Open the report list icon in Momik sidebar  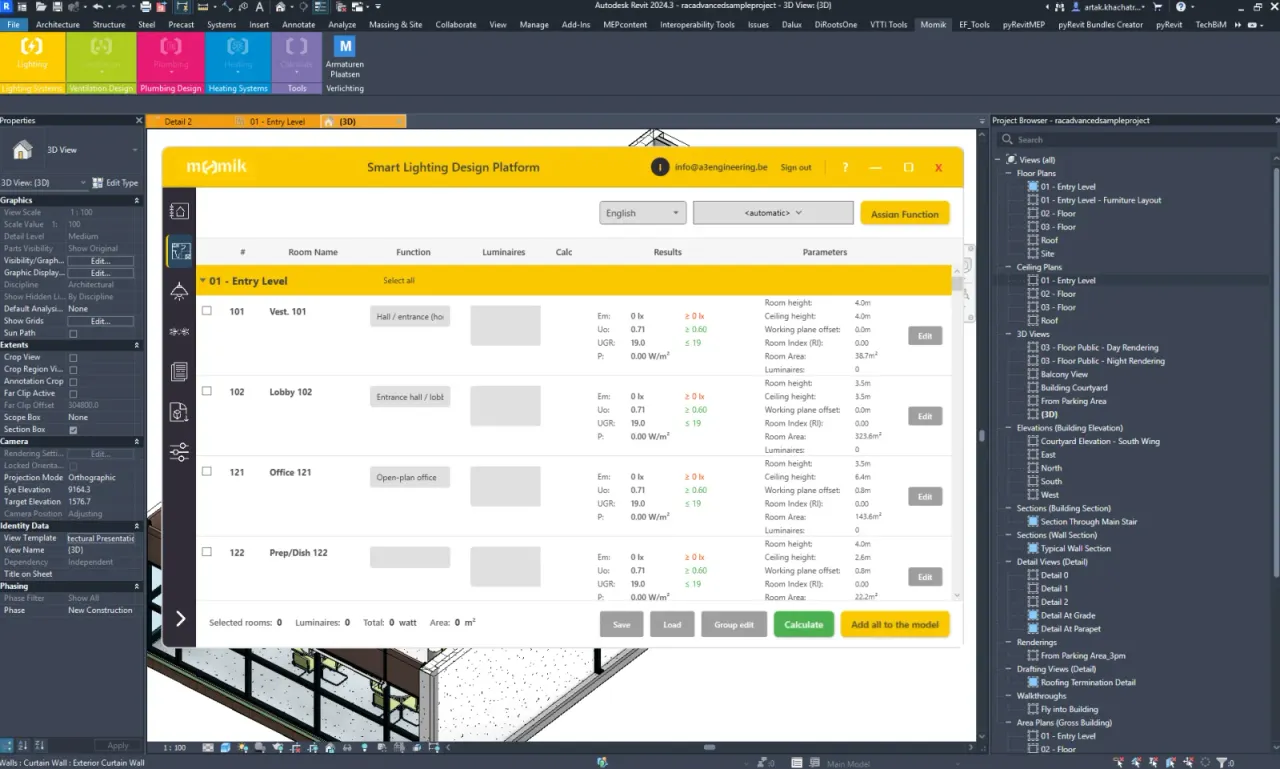click(x=179, y=372)
